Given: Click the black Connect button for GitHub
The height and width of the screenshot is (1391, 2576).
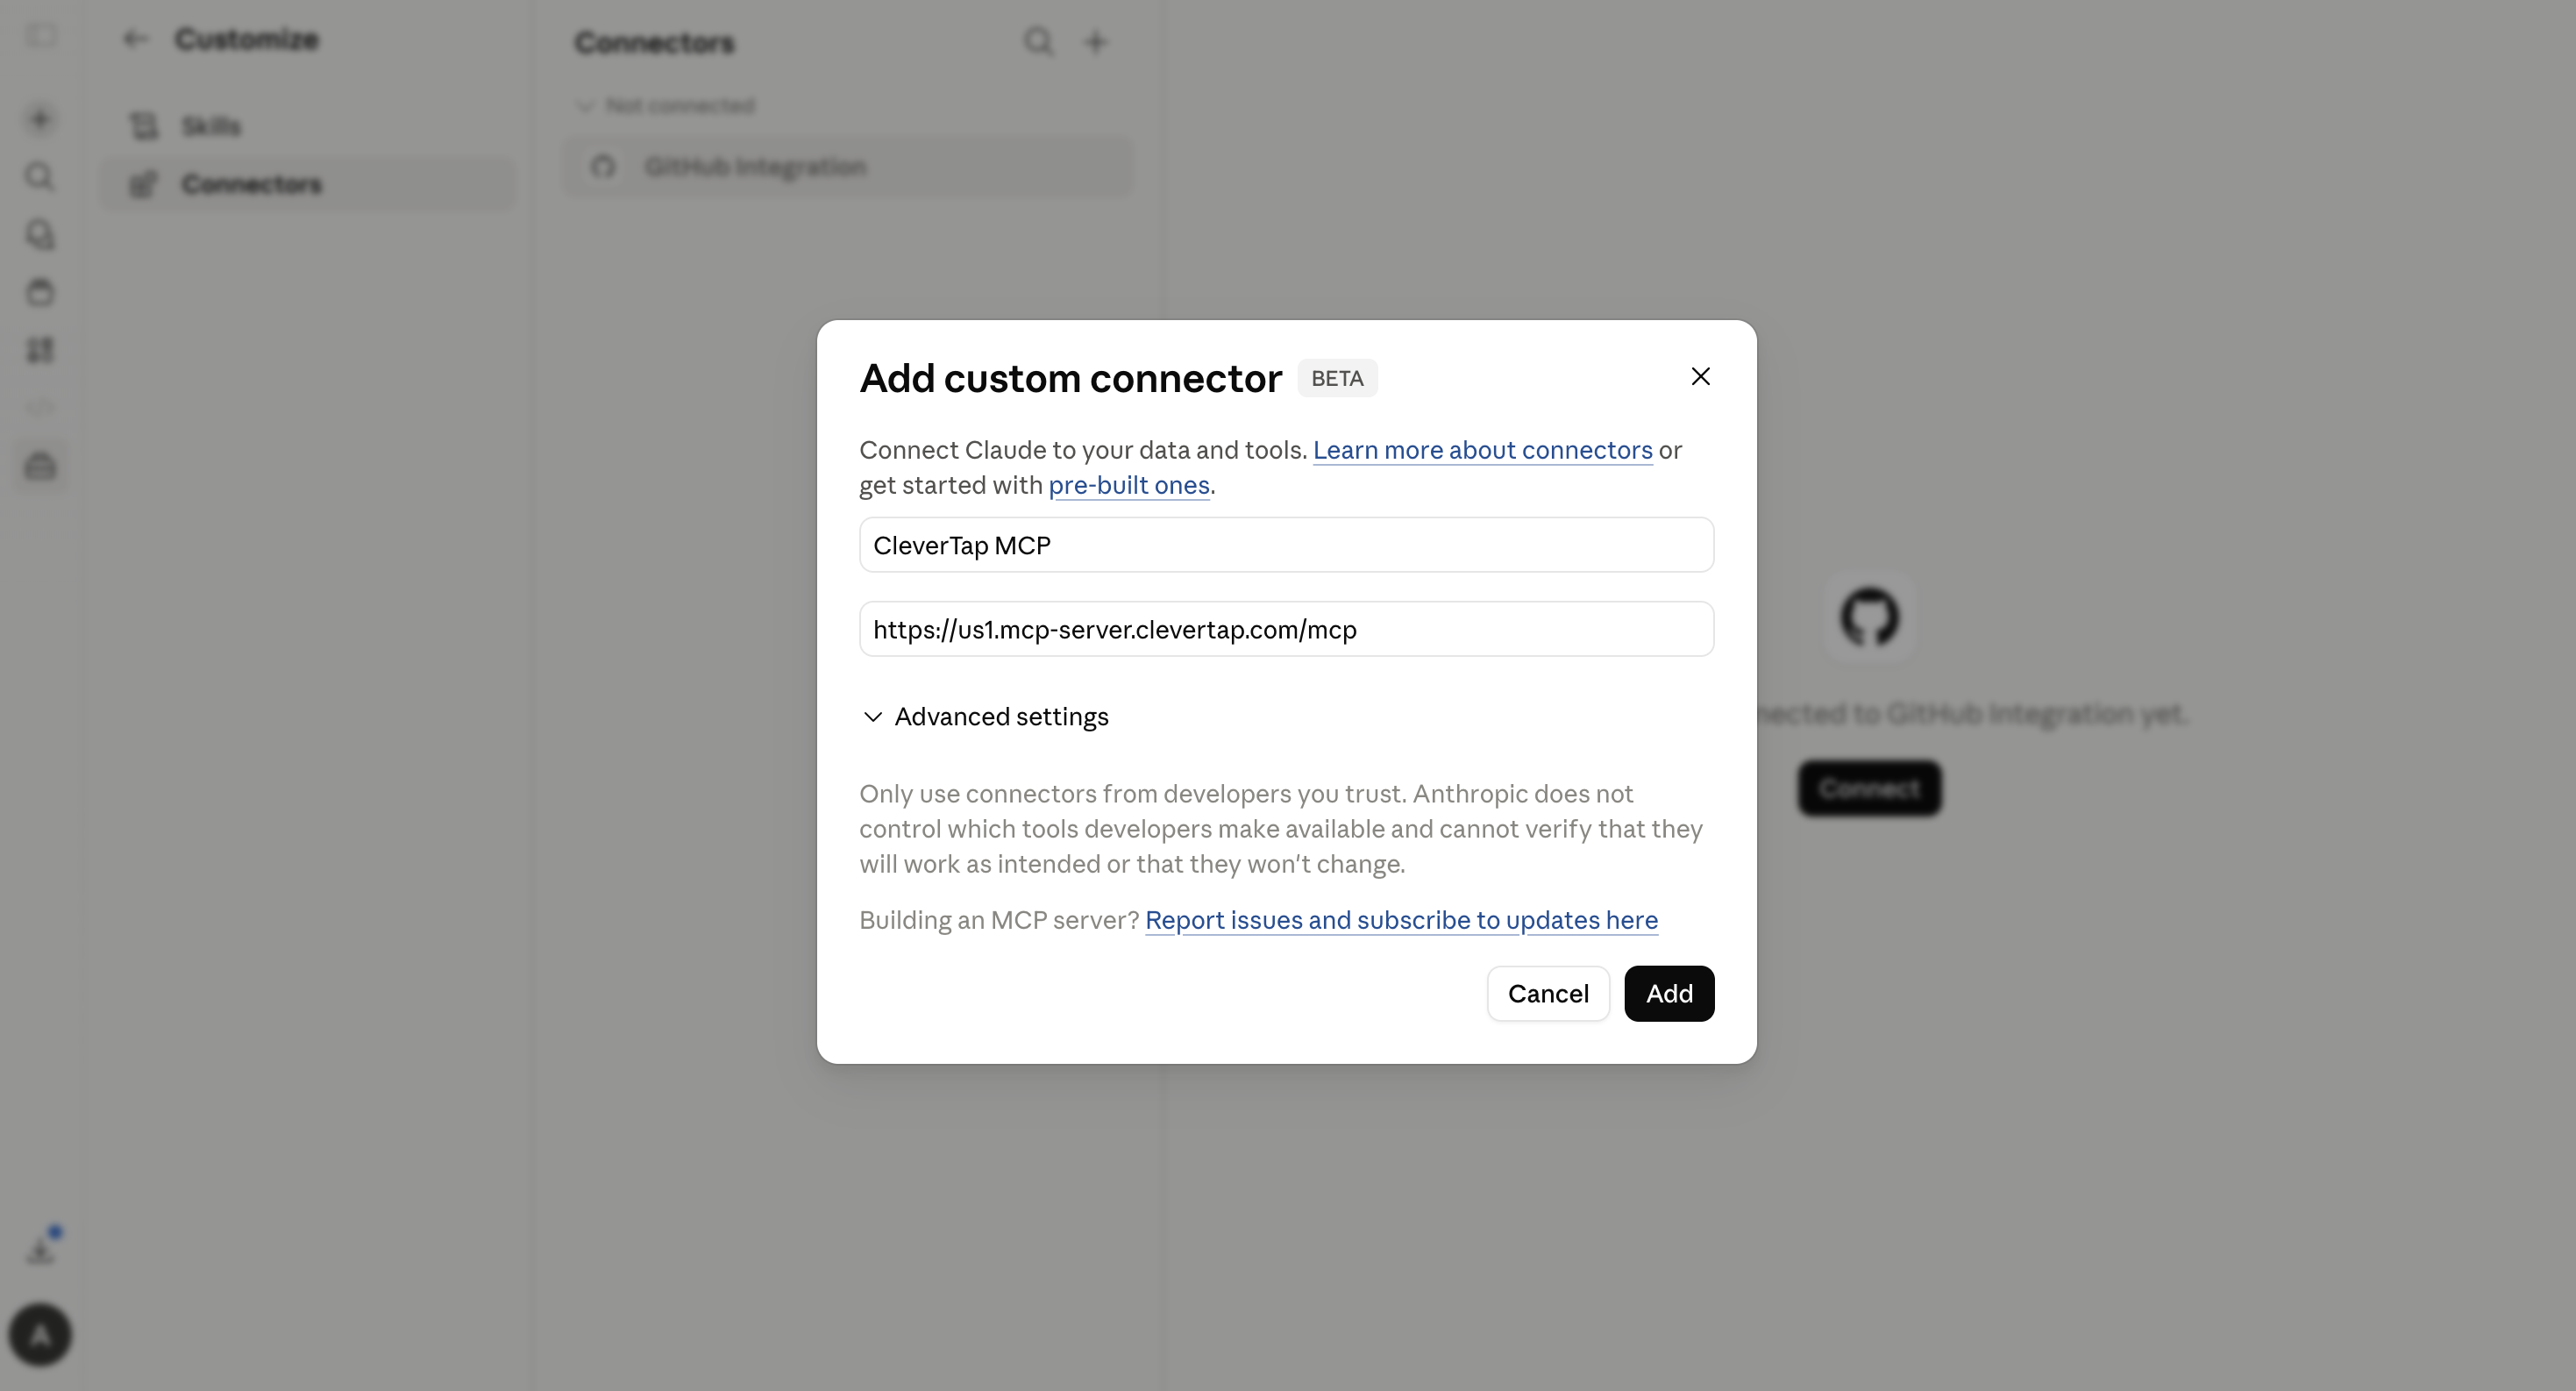Looking at the screenshot, I should click(x=1869, y=788).
